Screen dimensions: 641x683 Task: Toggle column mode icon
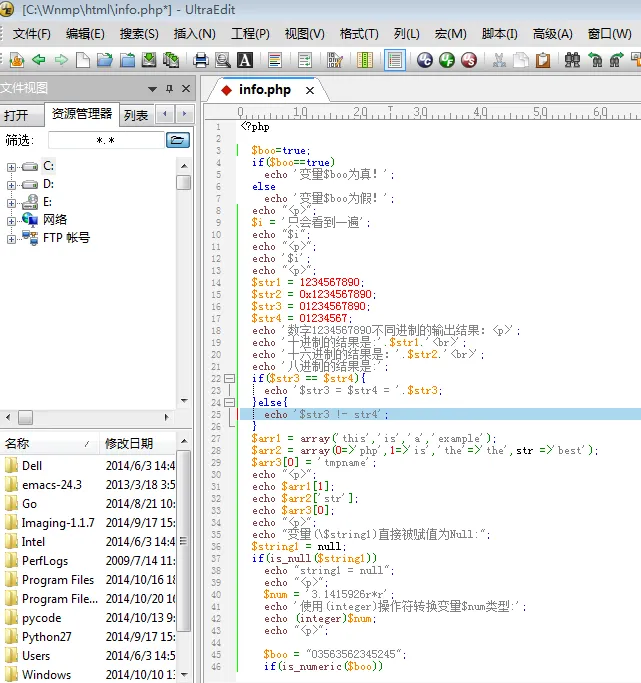[x=365, y=60]
